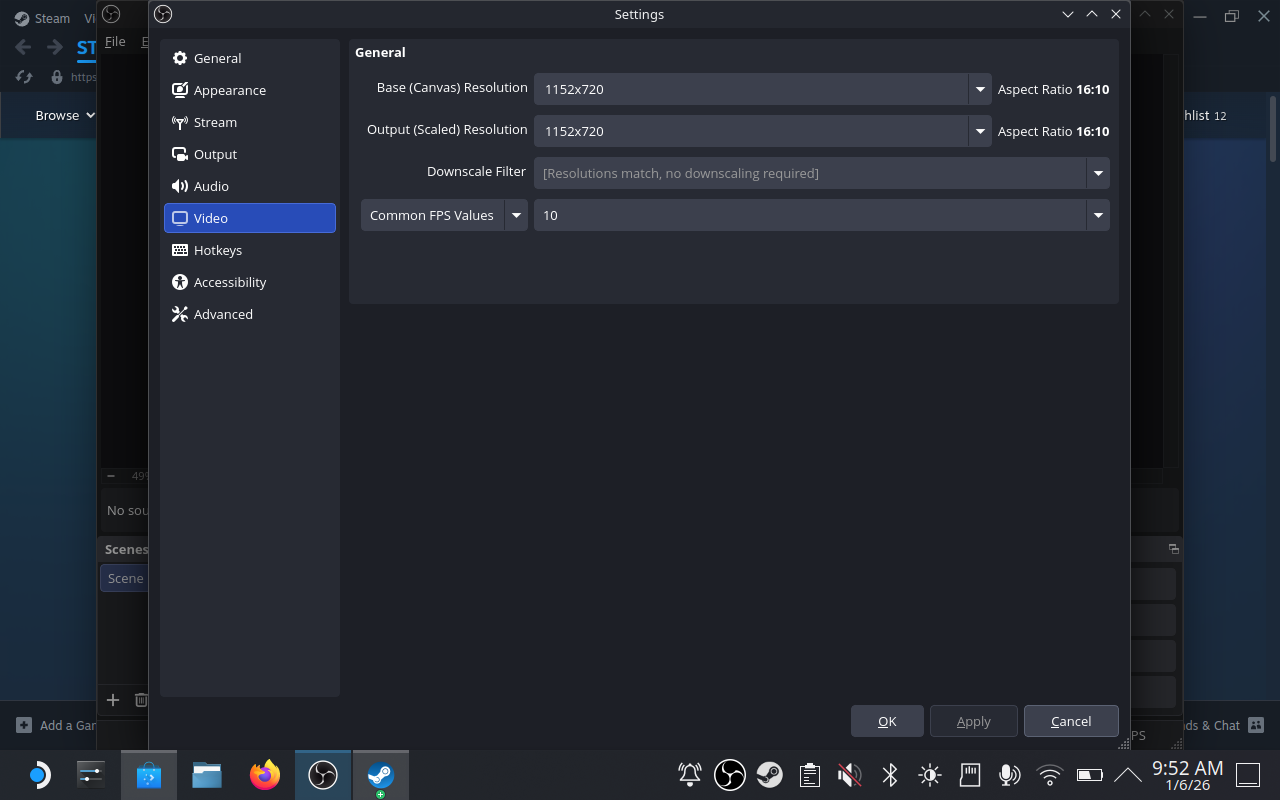Expand the Browse menu in Steam
This screenshot has height=800, width=1280.
(x=62, y=115)
